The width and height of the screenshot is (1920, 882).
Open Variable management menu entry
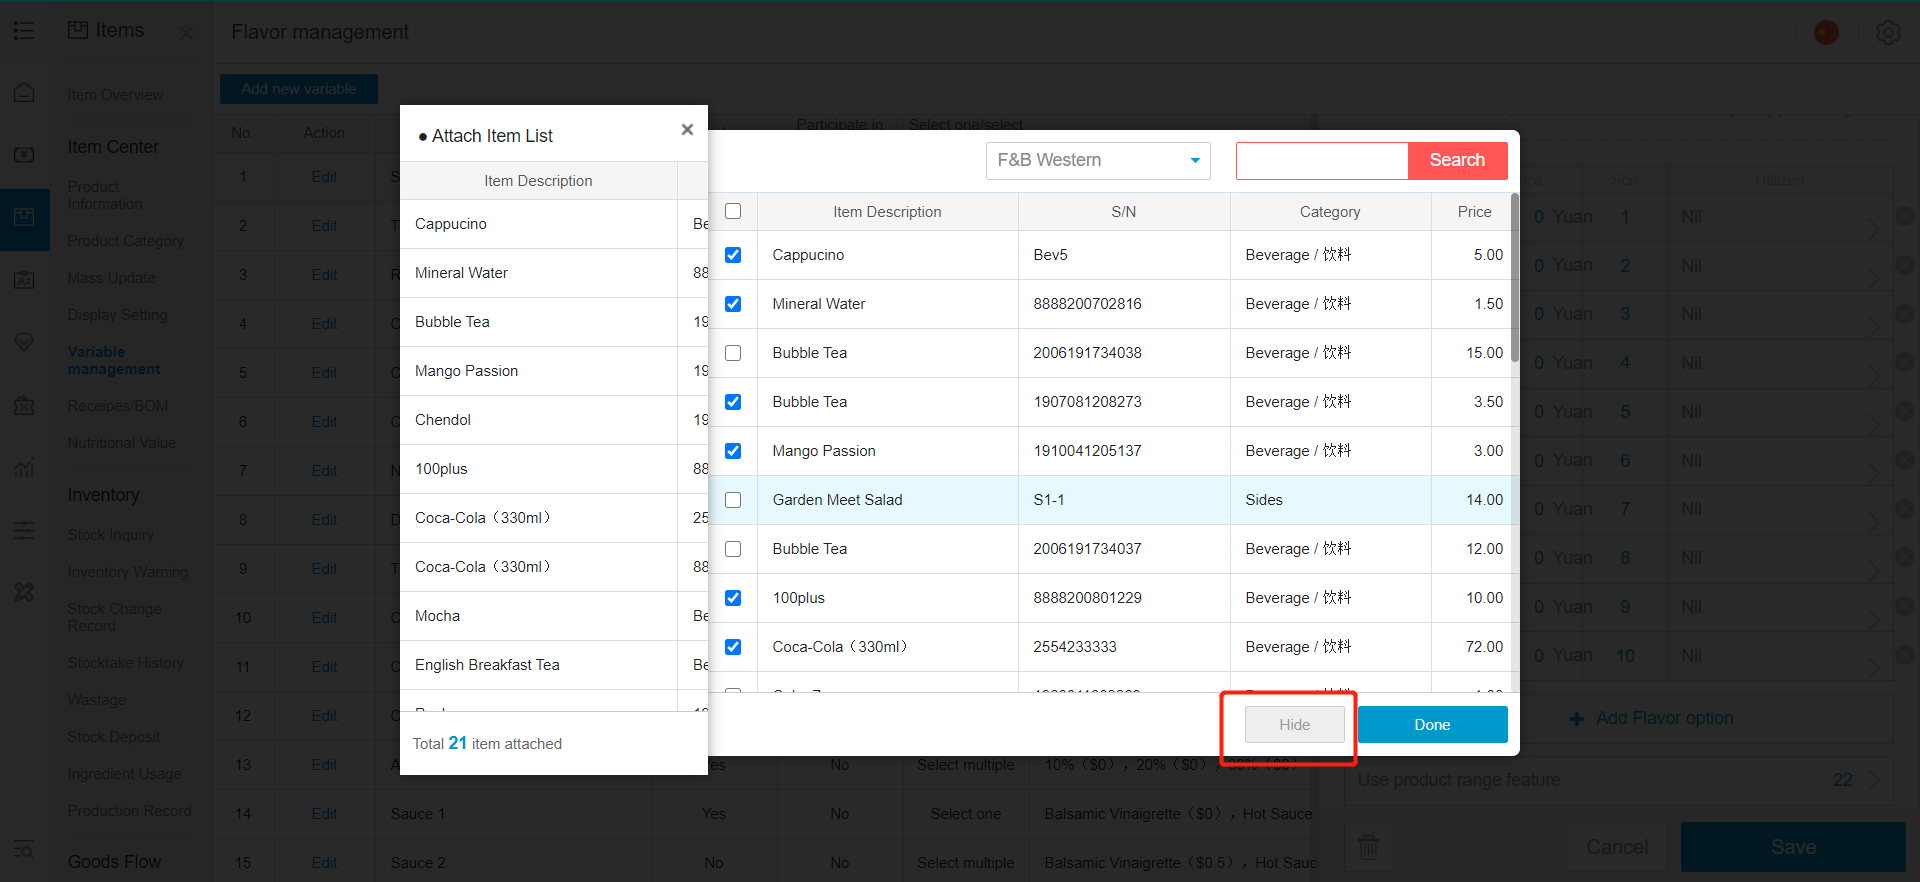click(113, 360)
